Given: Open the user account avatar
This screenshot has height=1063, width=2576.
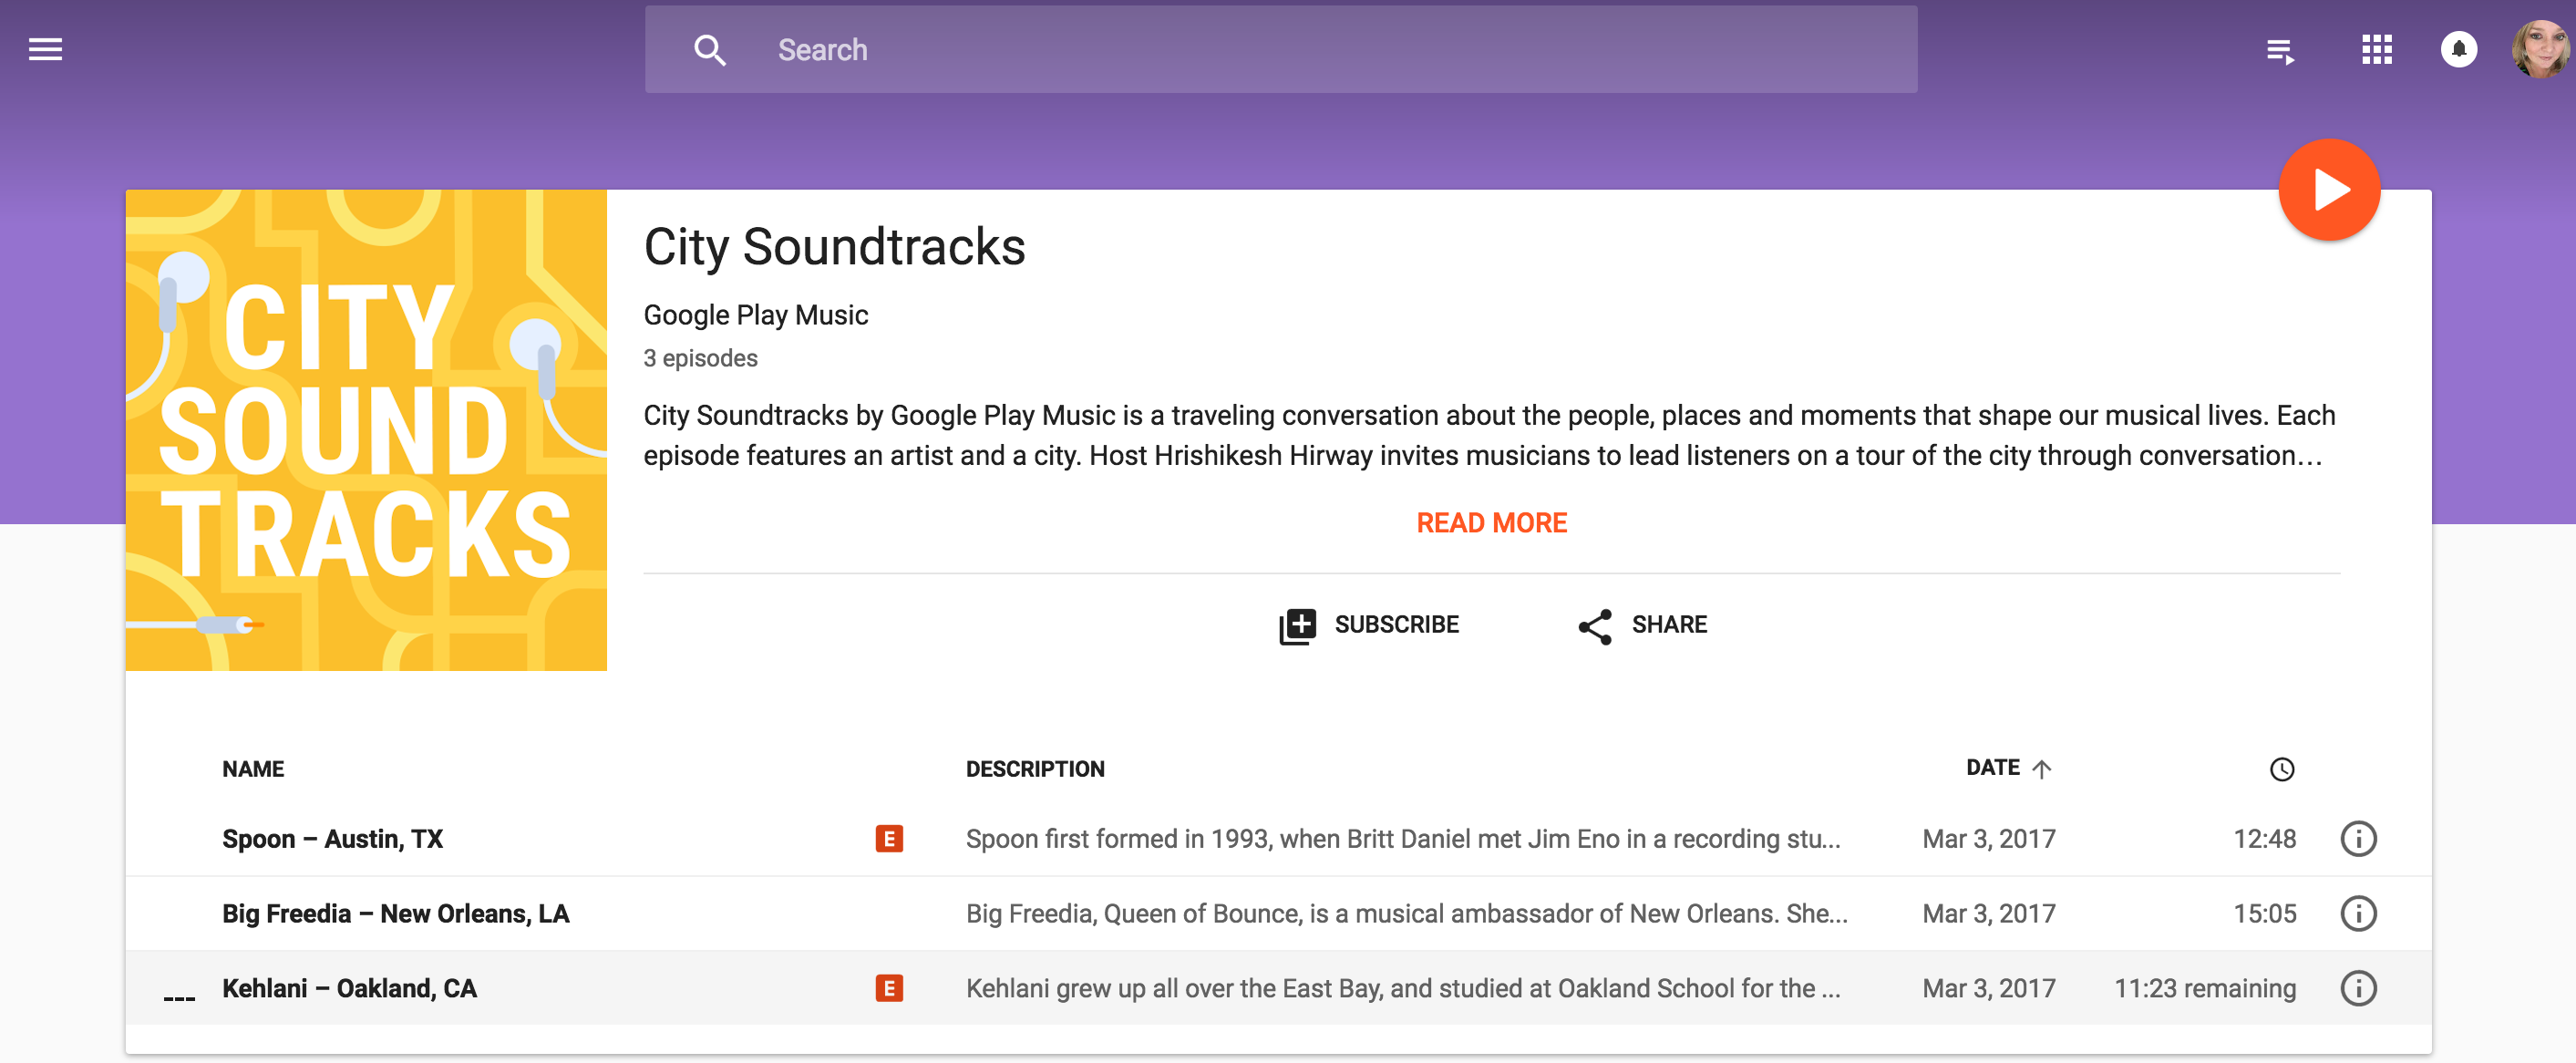Looking at the screenshot, I should [x=2542, y=49].
